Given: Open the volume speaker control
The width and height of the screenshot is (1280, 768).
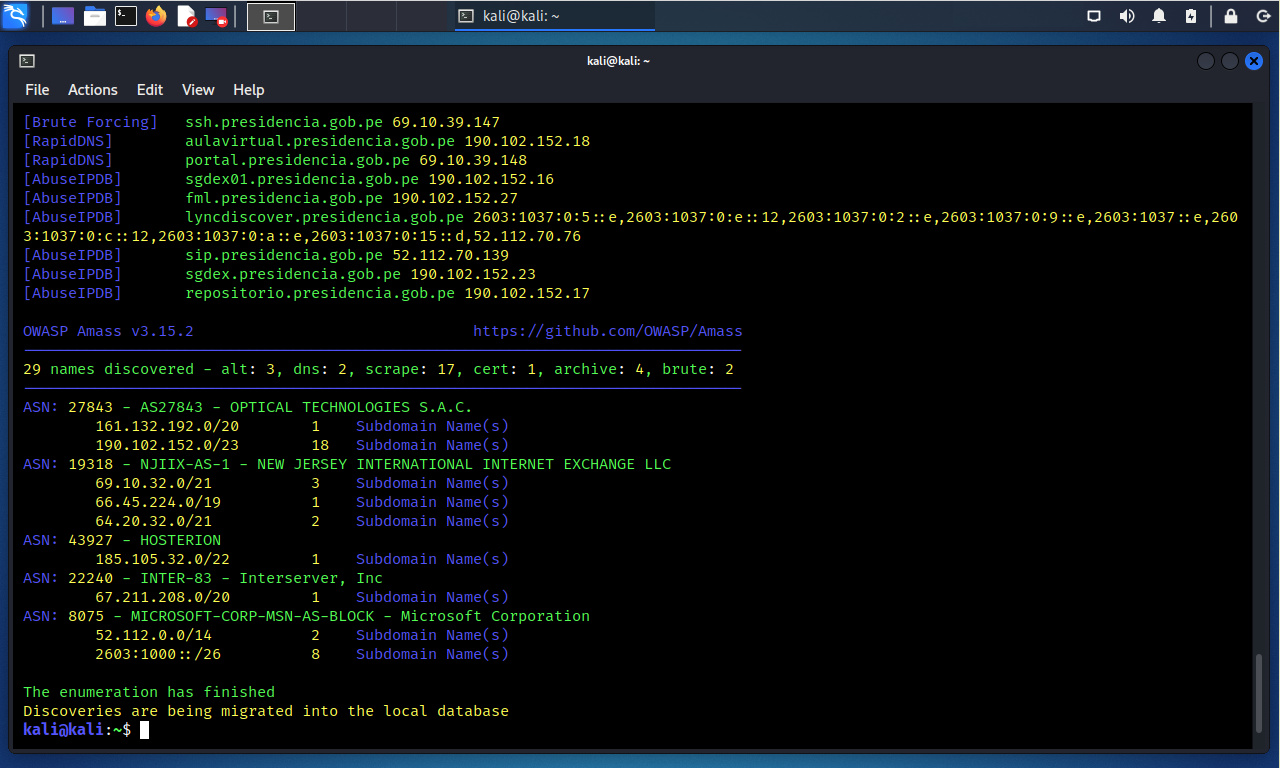Looking at the screenshot, I should [1127, 16].
